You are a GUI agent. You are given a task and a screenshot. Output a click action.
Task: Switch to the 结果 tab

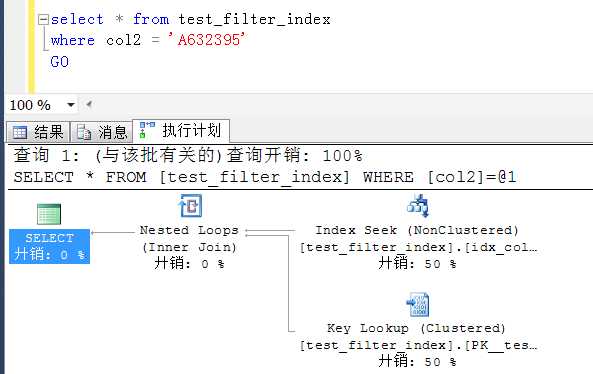[x=38, y=132]
